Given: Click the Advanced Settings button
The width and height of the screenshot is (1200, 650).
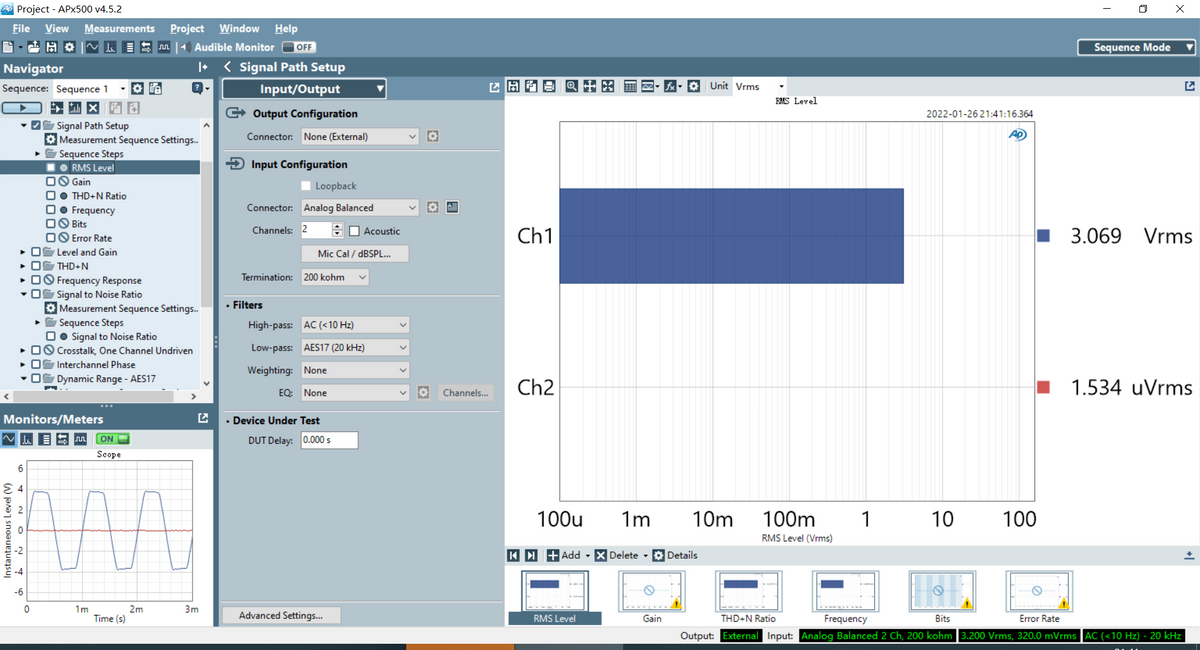Looking at the screenshot, I should [281, 615].
